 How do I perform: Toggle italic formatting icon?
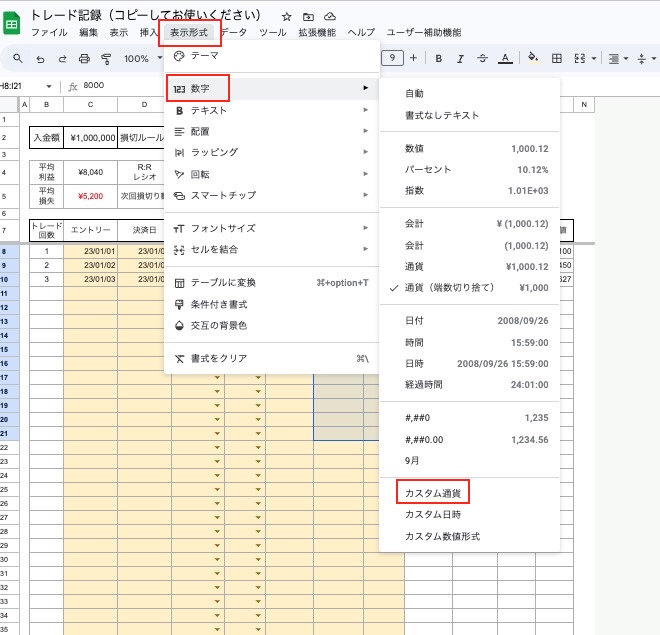(460, 58)
